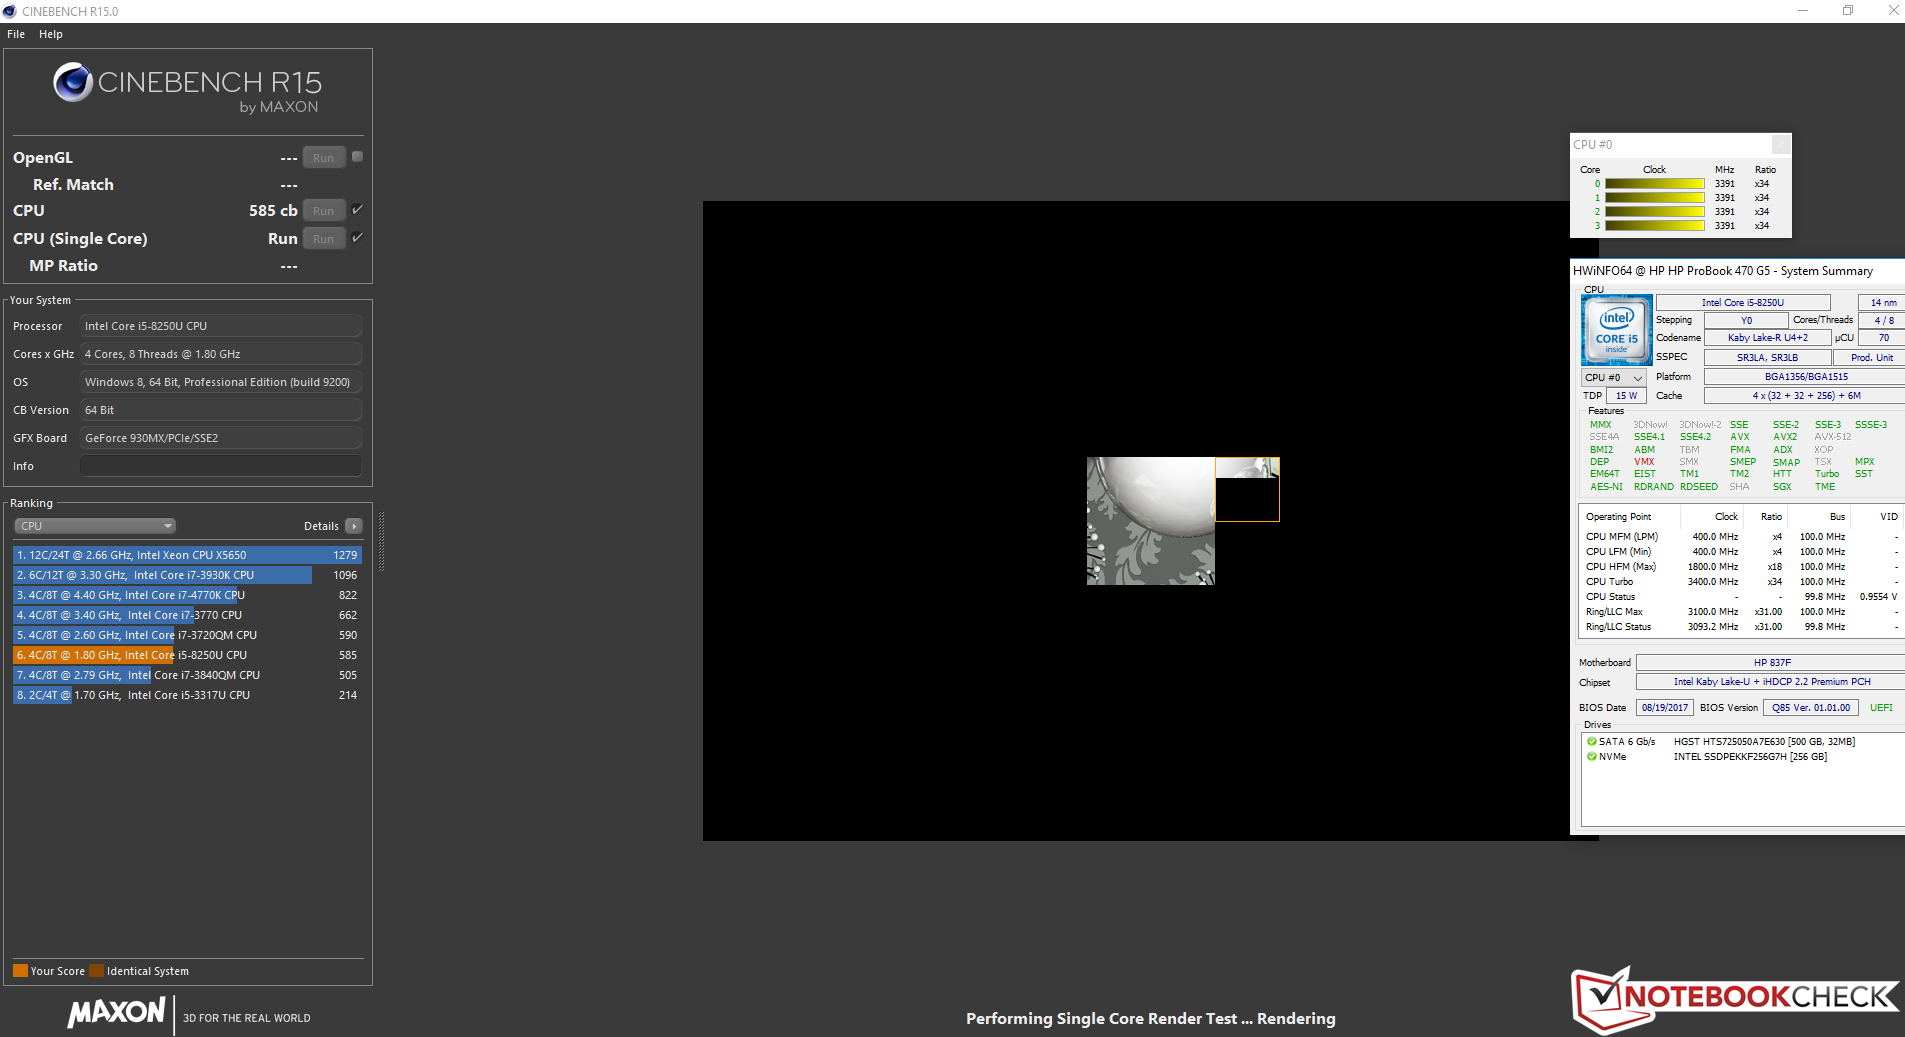
Task: Select ranking entry Core i7-3930K CPU
Action: 187,575
